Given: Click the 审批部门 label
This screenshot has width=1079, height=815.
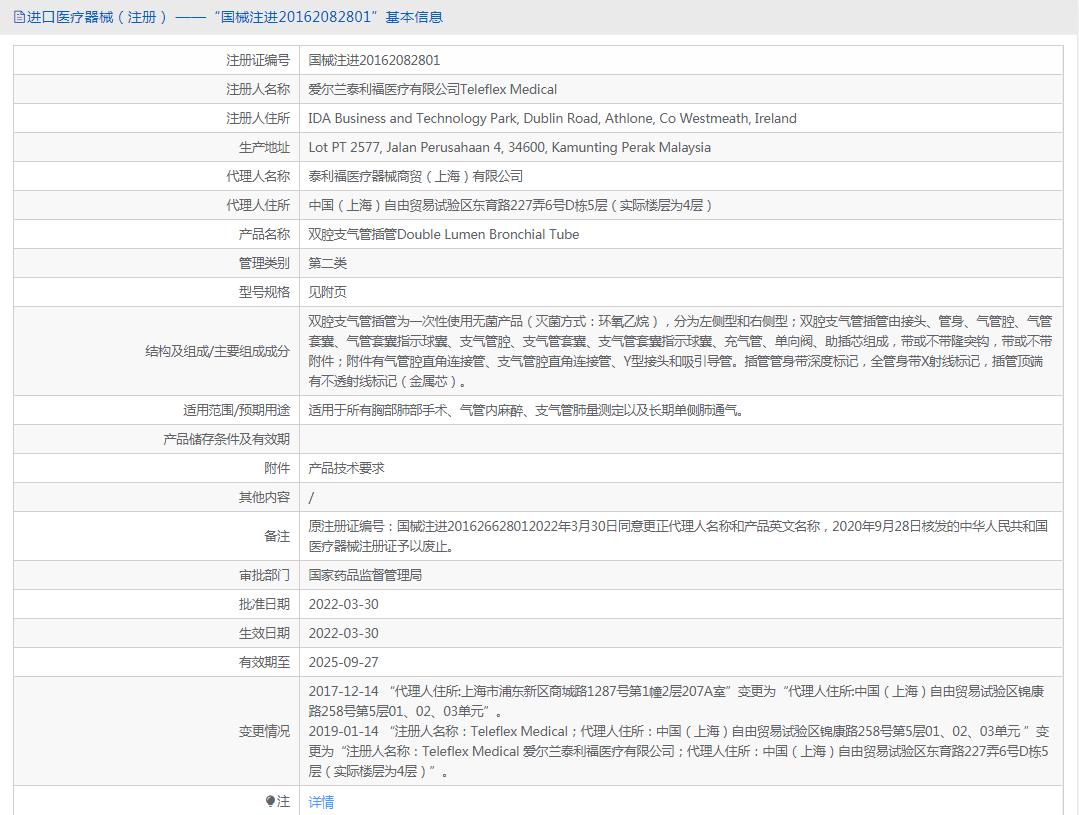Looking at the screenshot, I should coord(264,575).
